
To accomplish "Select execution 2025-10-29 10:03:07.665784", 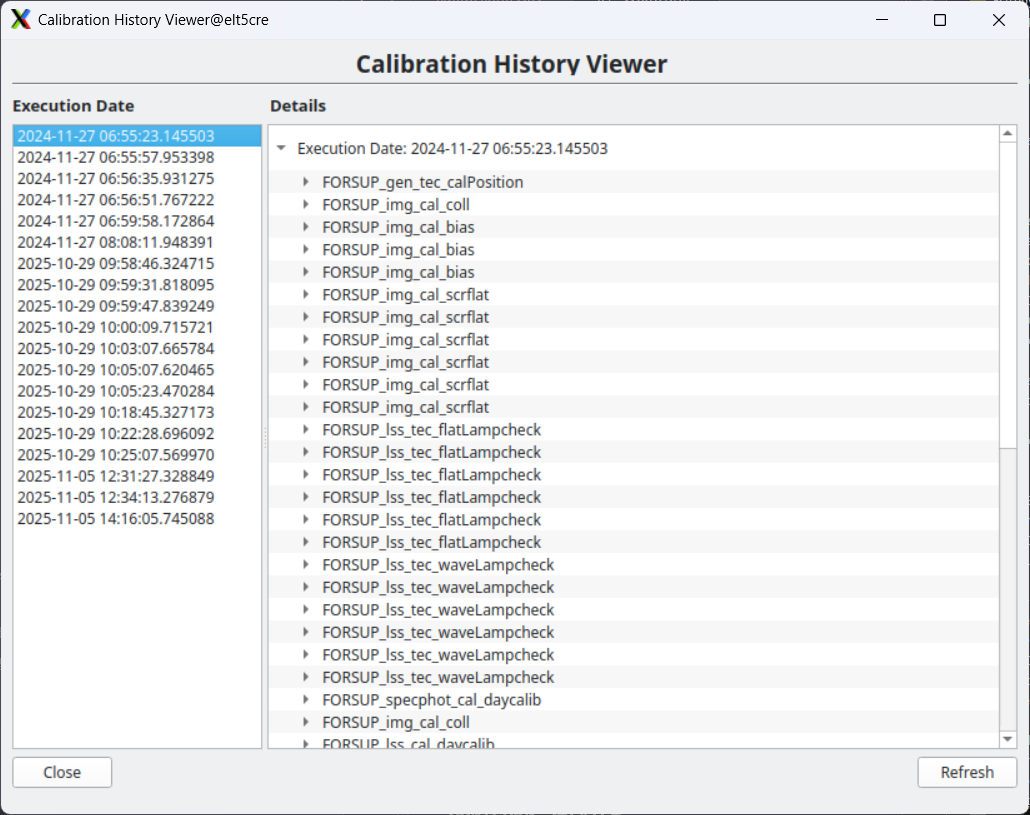I will [x=137, y=348].
